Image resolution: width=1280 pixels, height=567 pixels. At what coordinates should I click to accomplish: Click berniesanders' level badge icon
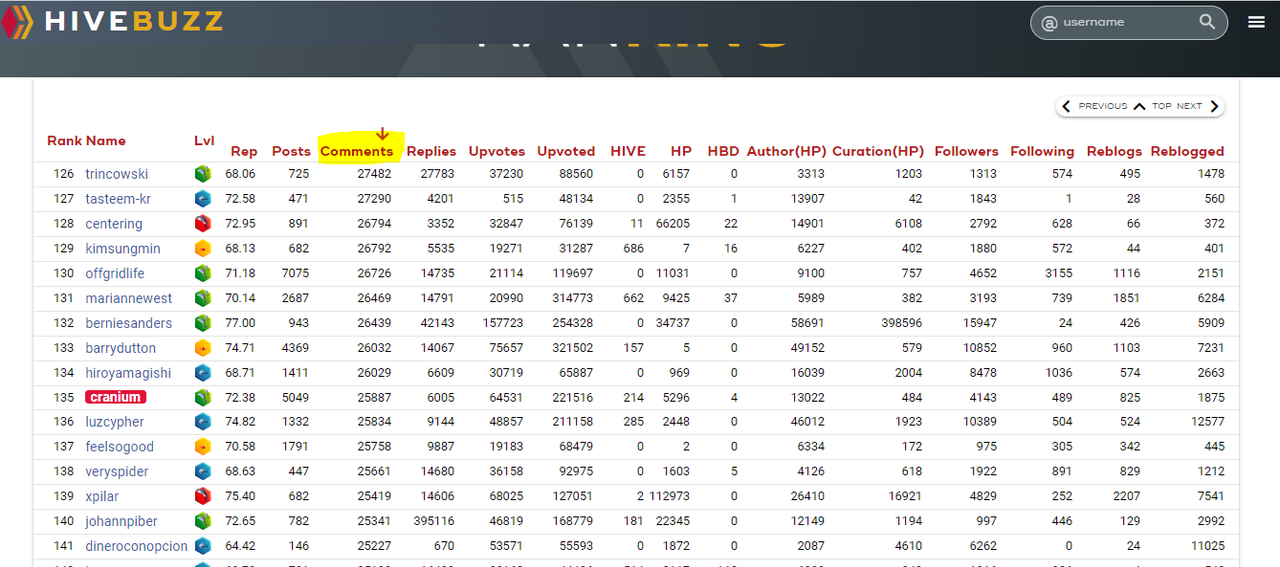click(203, 323)
